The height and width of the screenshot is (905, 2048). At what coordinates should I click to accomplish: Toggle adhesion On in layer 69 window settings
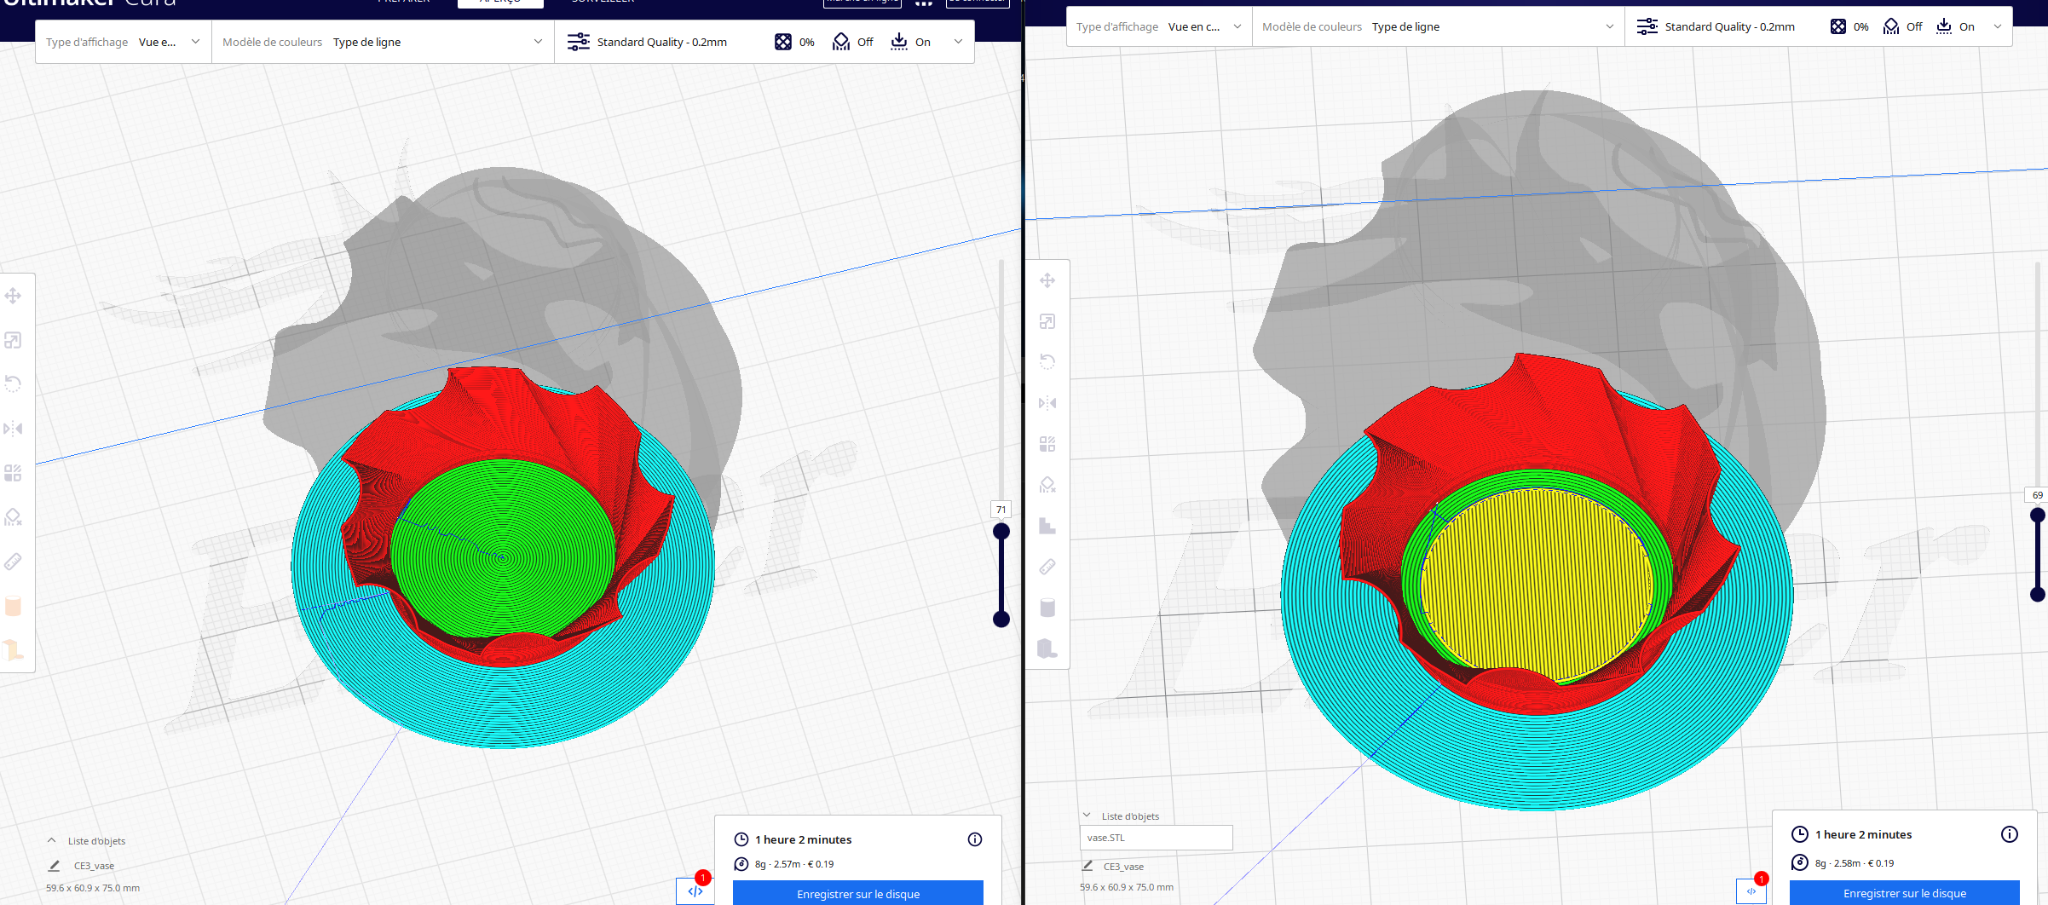click(x=1955, y=27)
